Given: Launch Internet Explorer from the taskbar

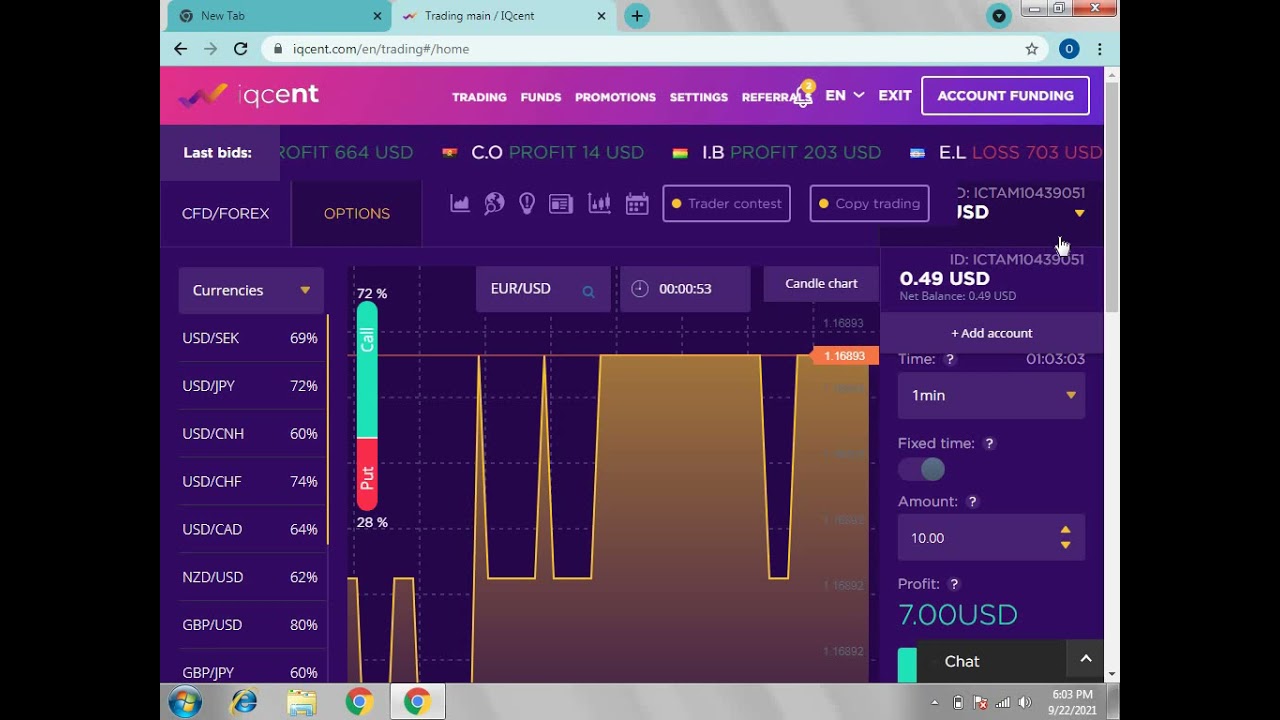Looking at the screenshot, I should (243, 702).
